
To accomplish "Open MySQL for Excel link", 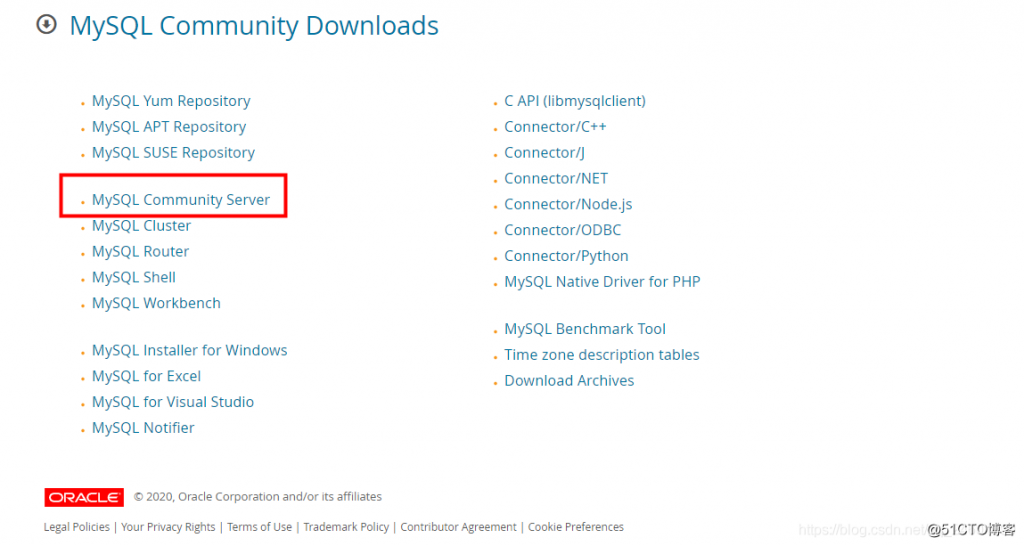I will (x=146, y=376).
